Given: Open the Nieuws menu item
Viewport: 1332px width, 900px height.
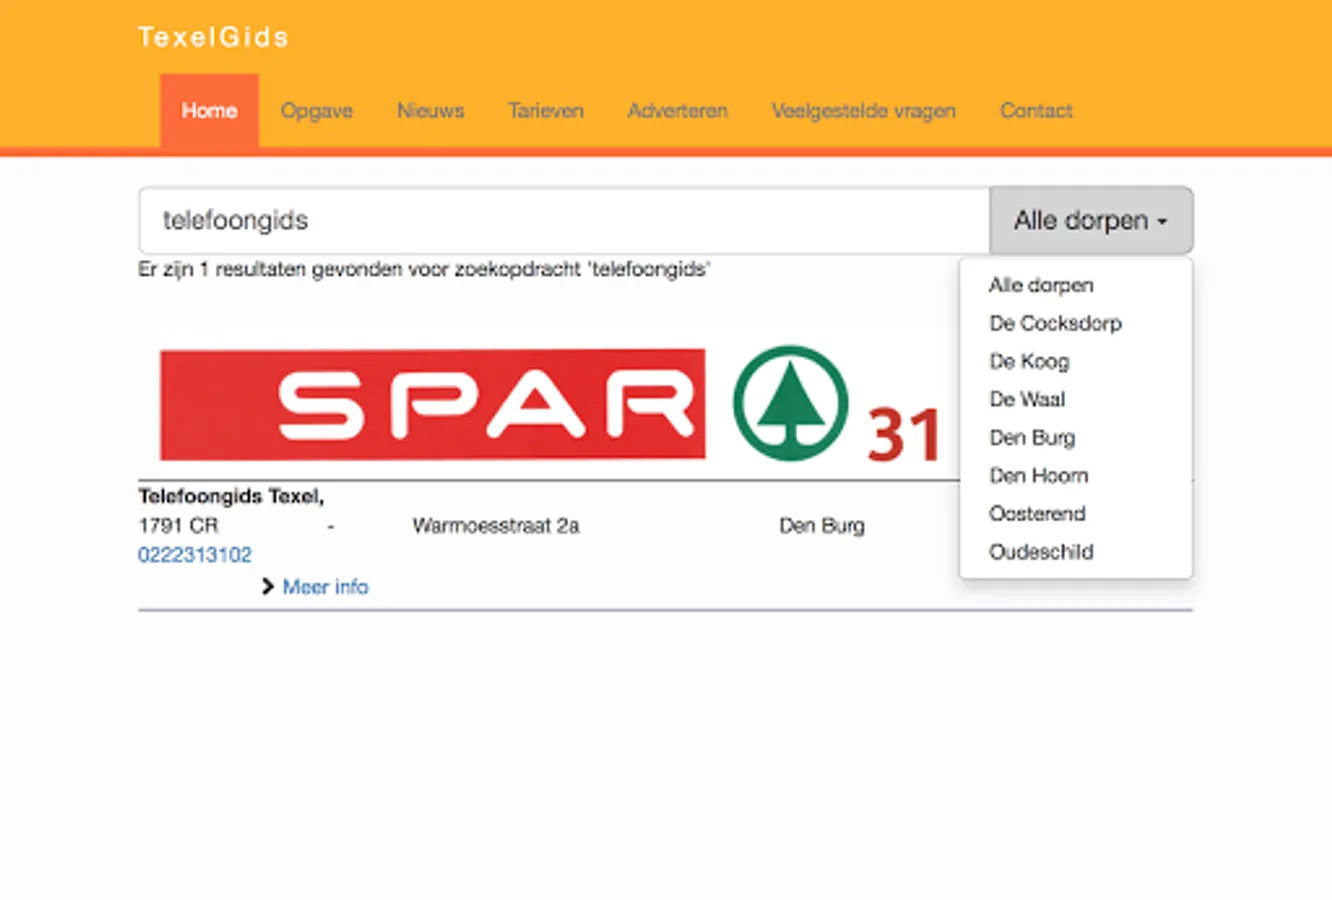Looking at the screenshot, I should pyautogui.click(x=430, y=111).
